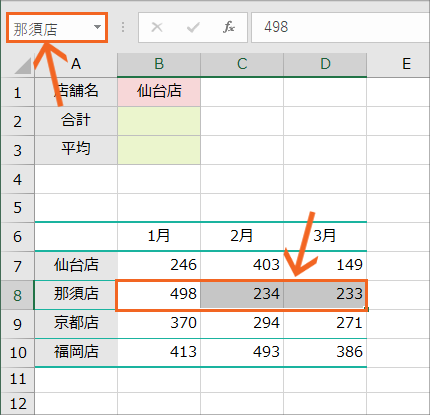430x415 pixels.
Task: Click the cell with value 234
Action: [x=242, y=295]
